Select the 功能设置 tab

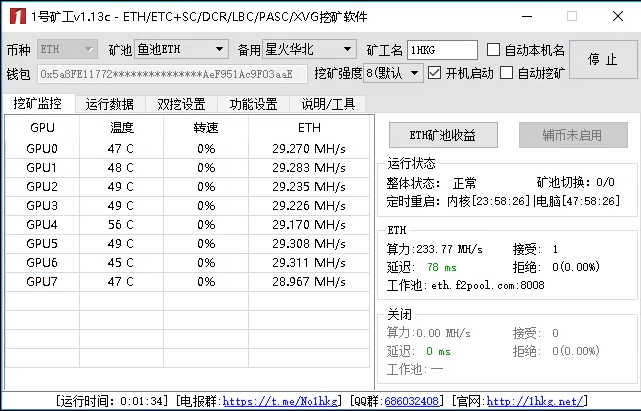tap(253, 104)
